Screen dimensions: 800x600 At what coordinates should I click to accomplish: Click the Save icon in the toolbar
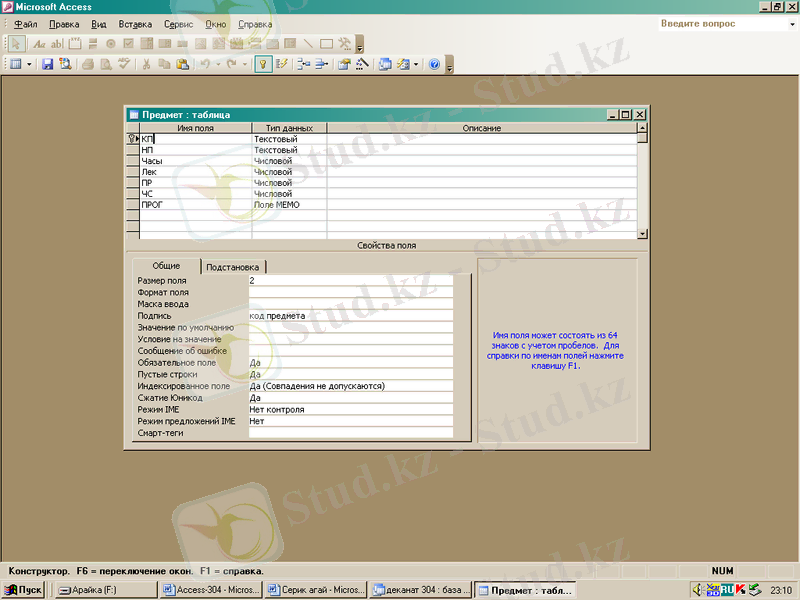(47, 64)
